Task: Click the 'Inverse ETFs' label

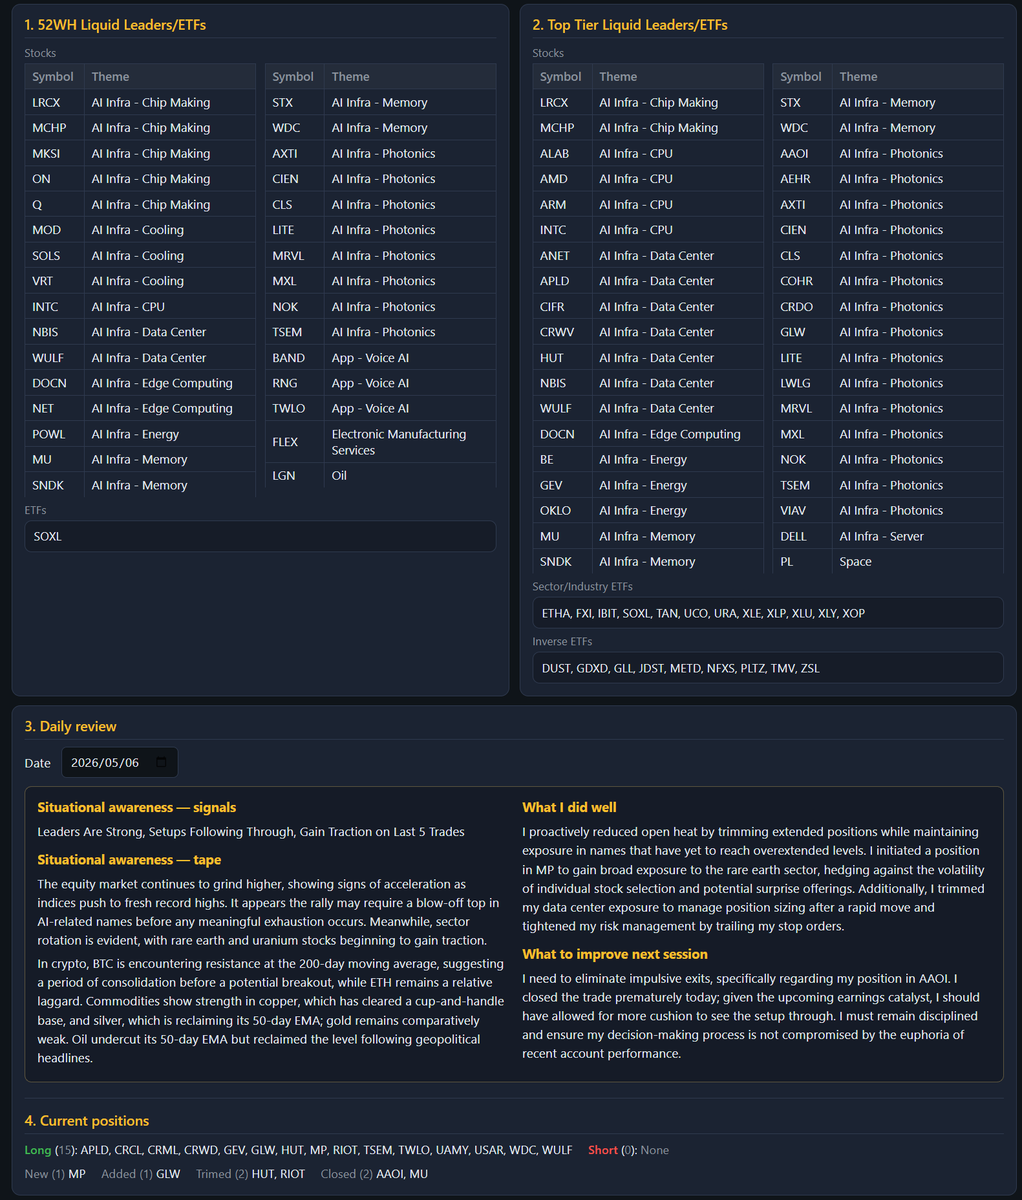Action: click(562, 642)
